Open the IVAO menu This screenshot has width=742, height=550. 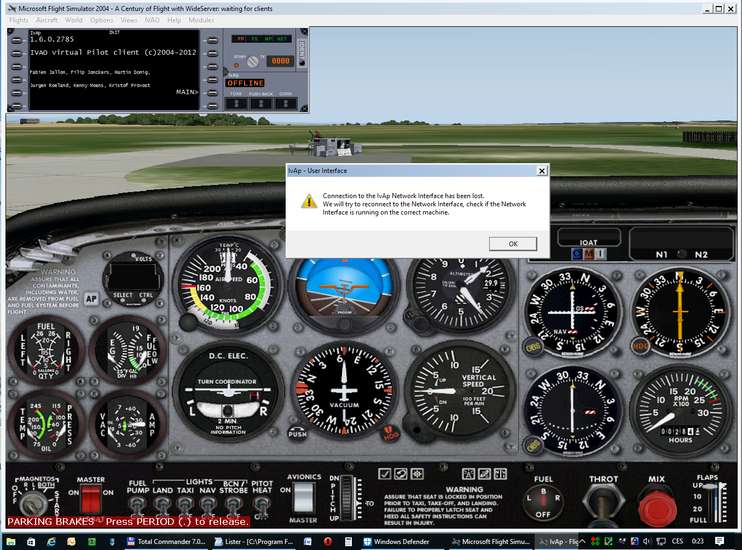pos(151,20)
